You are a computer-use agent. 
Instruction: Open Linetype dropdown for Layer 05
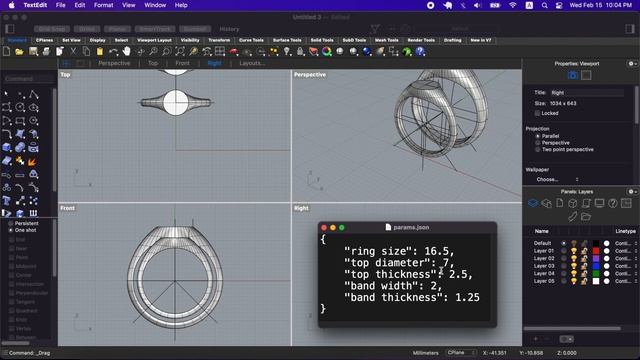point(626,281)
